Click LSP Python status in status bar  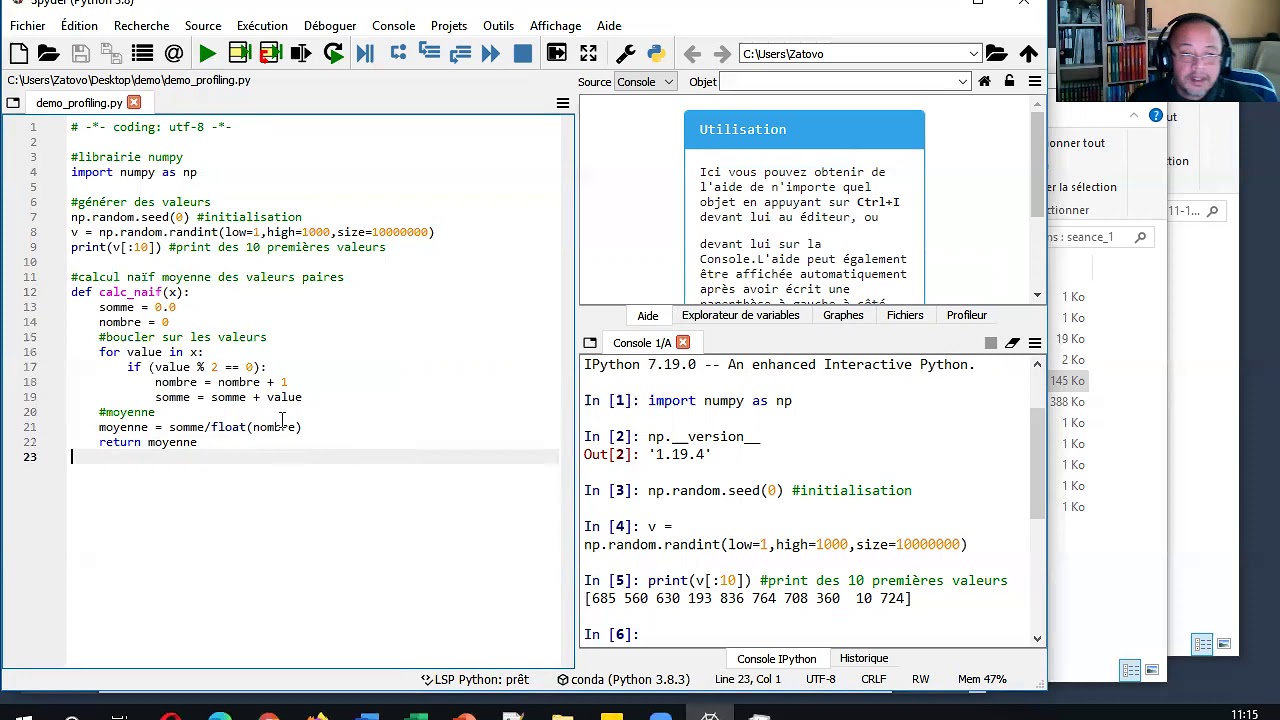(x=475, y=680)
